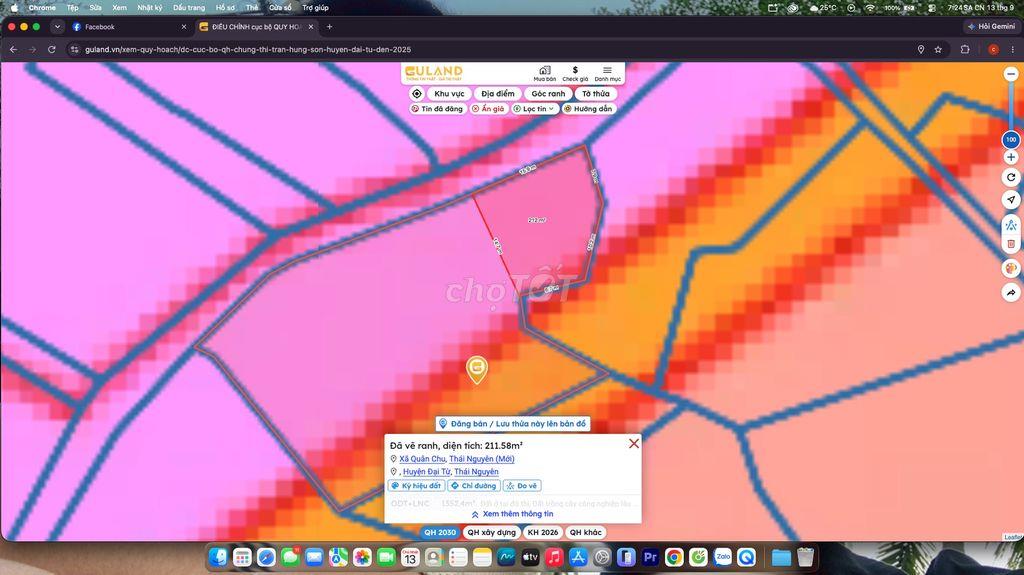Click the share arrow icon

1011,292
